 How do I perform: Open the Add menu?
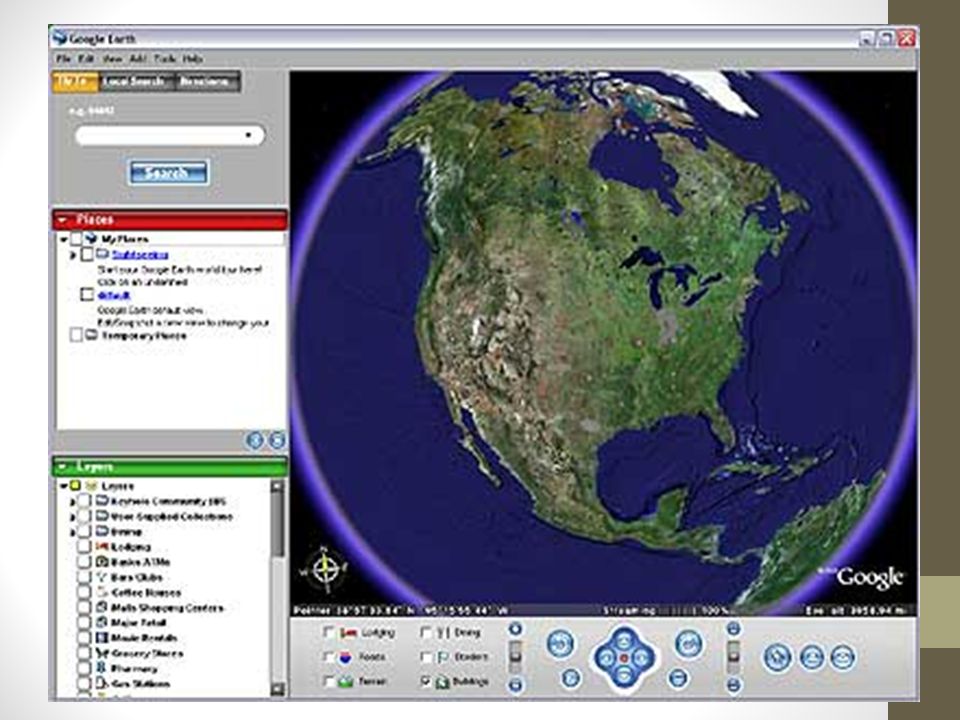coord(138,59)
